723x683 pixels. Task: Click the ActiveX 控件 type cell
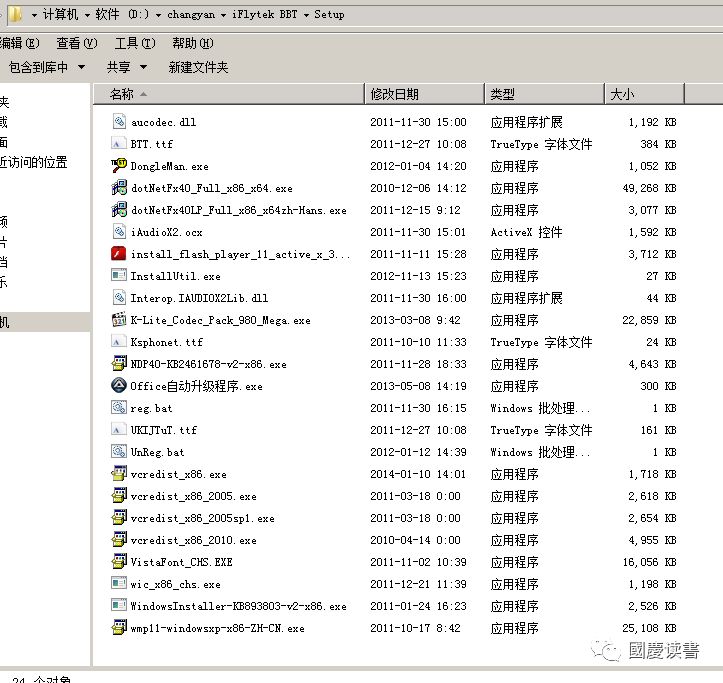tap(526, 232)
